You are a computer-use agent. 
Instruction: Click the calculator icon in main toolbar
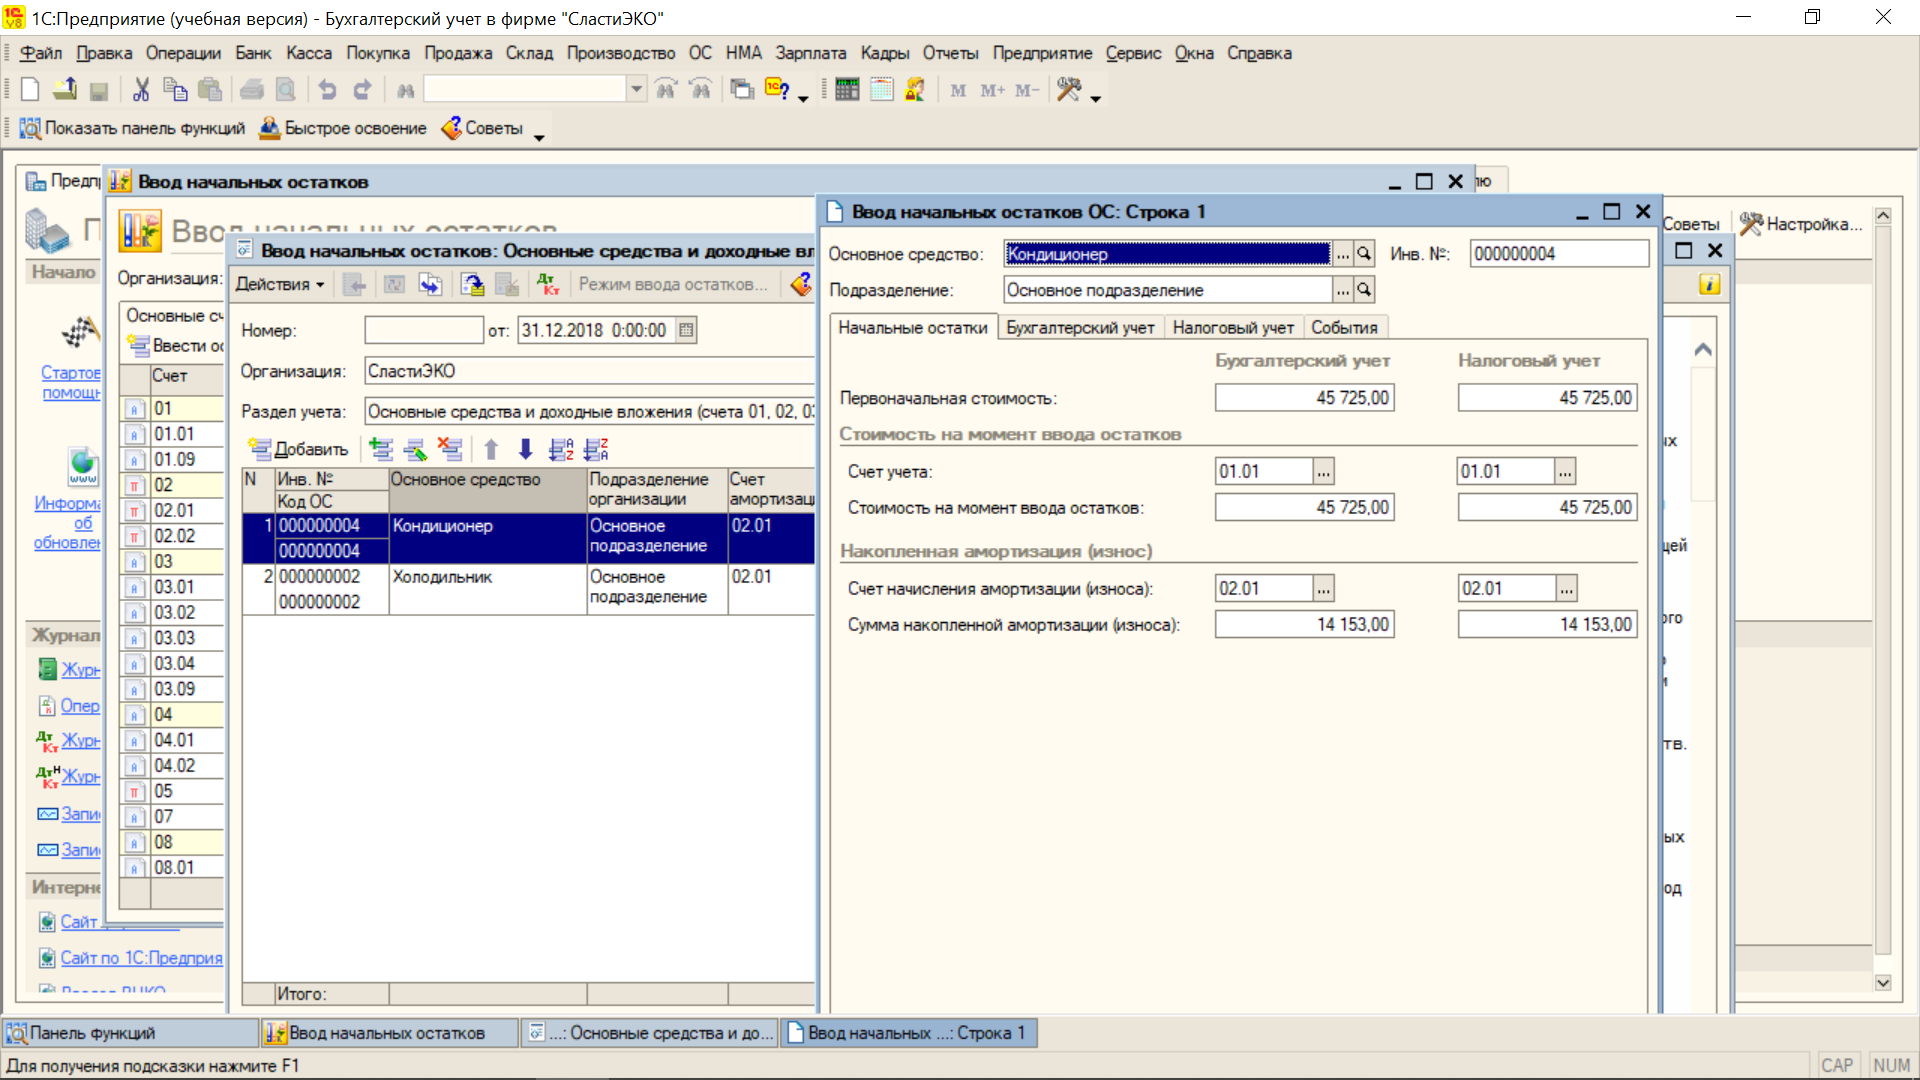coord(847,90)
